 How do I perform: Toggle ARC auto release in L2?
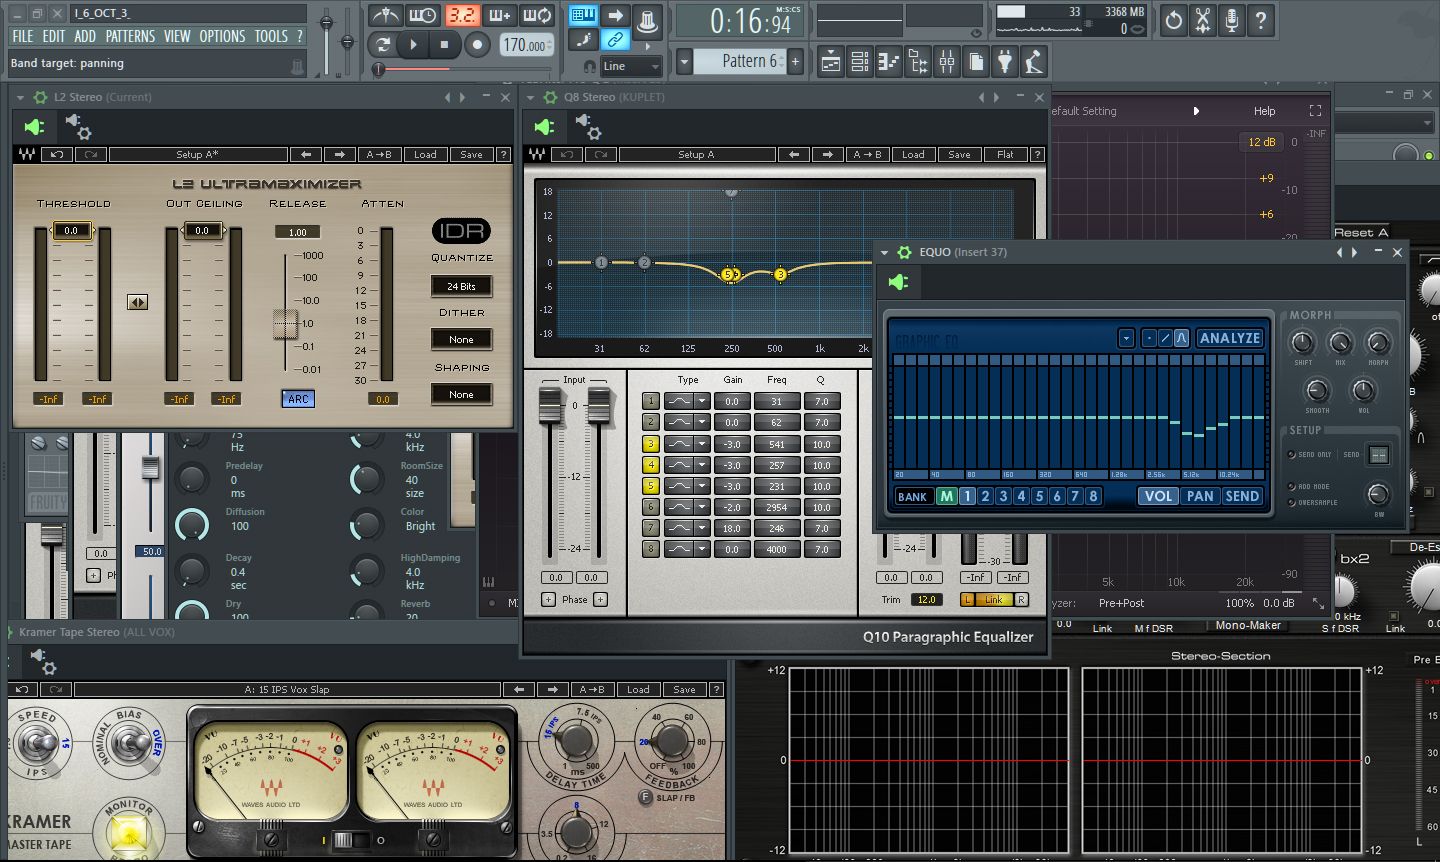(298, 399)
